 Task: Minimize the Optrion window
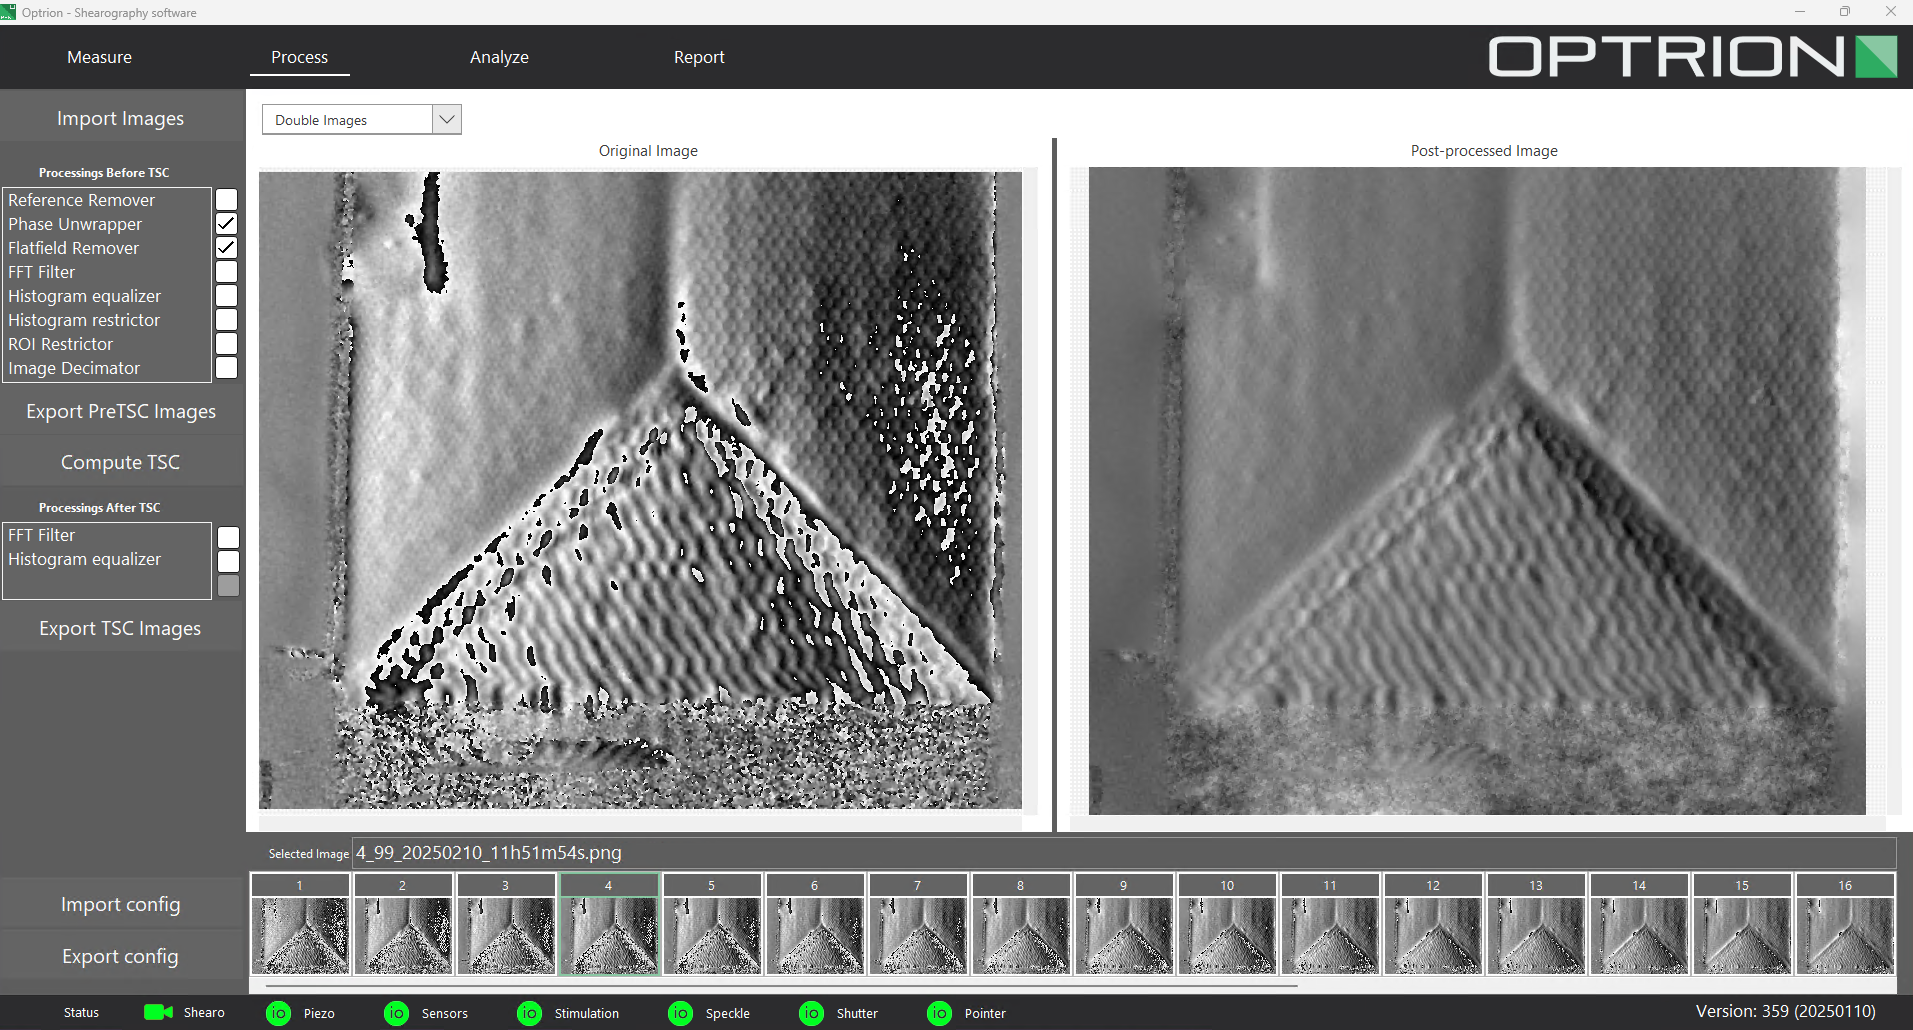click(x=1800, y=12)
